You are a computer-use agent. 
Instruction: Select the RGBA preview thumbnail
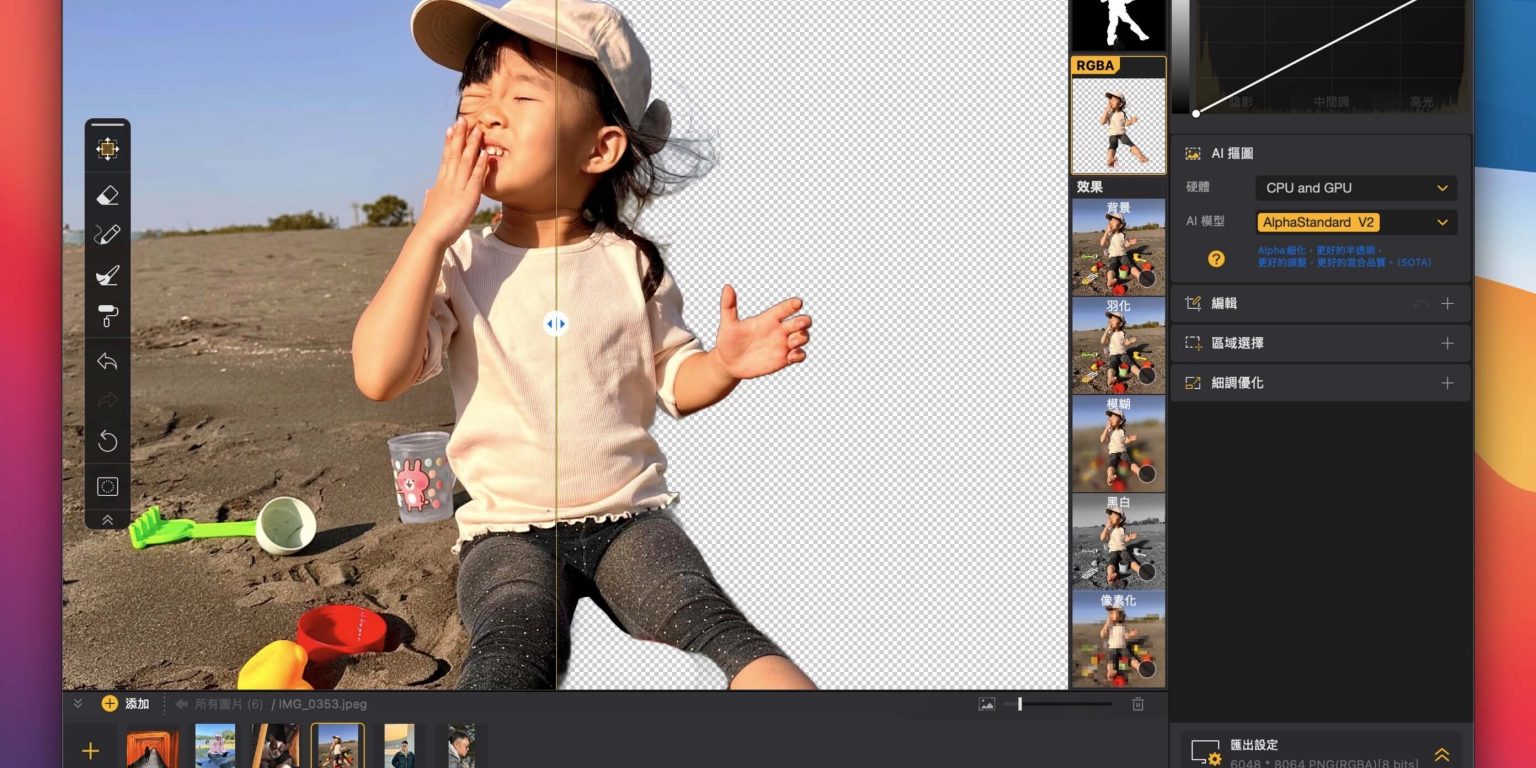(x=1118, y=125)
